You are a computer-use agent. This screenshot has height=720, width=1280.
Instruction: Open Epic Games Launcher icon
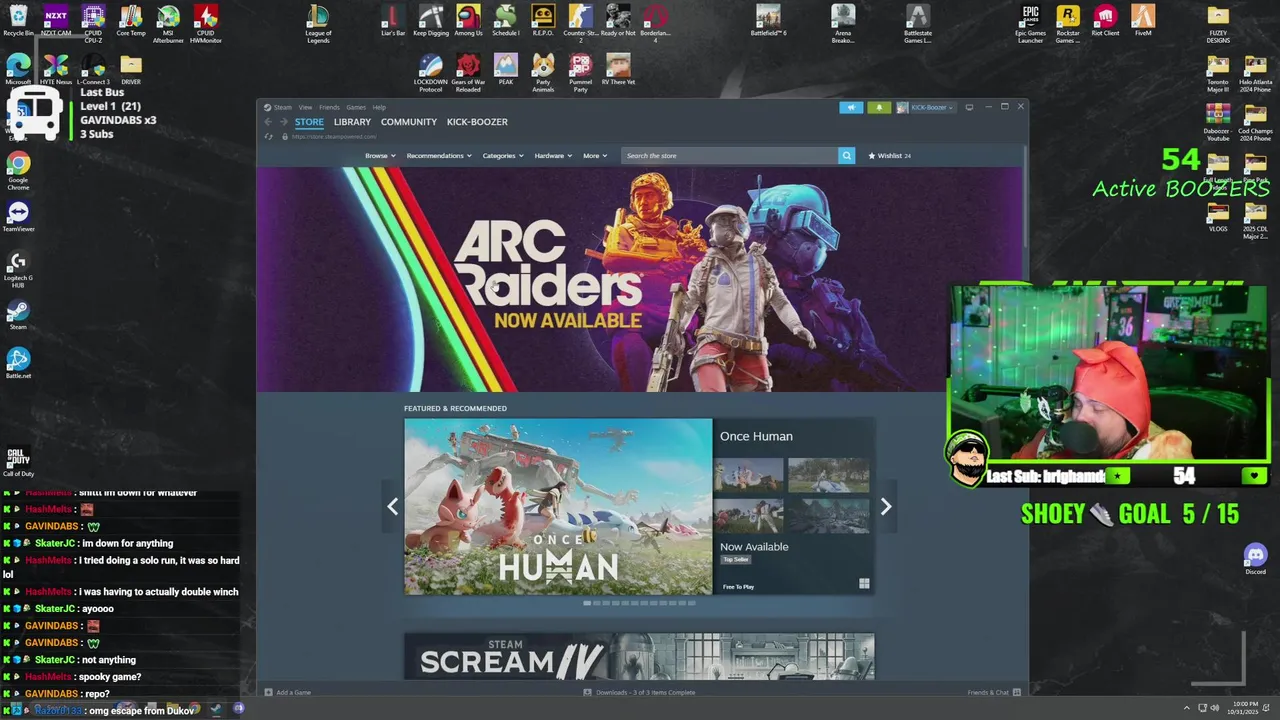[1030, 24]
